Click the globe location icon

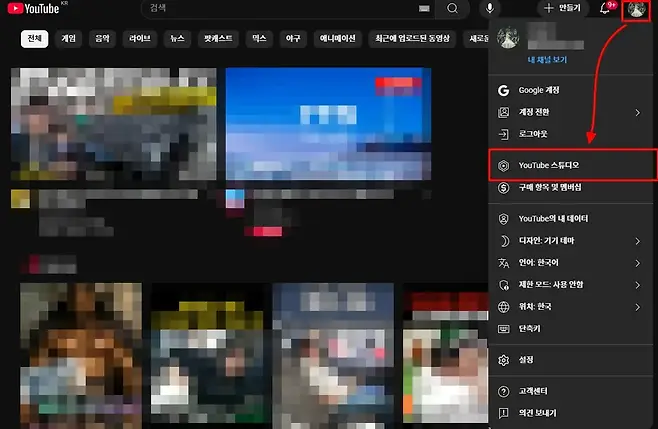click(504, 307)
